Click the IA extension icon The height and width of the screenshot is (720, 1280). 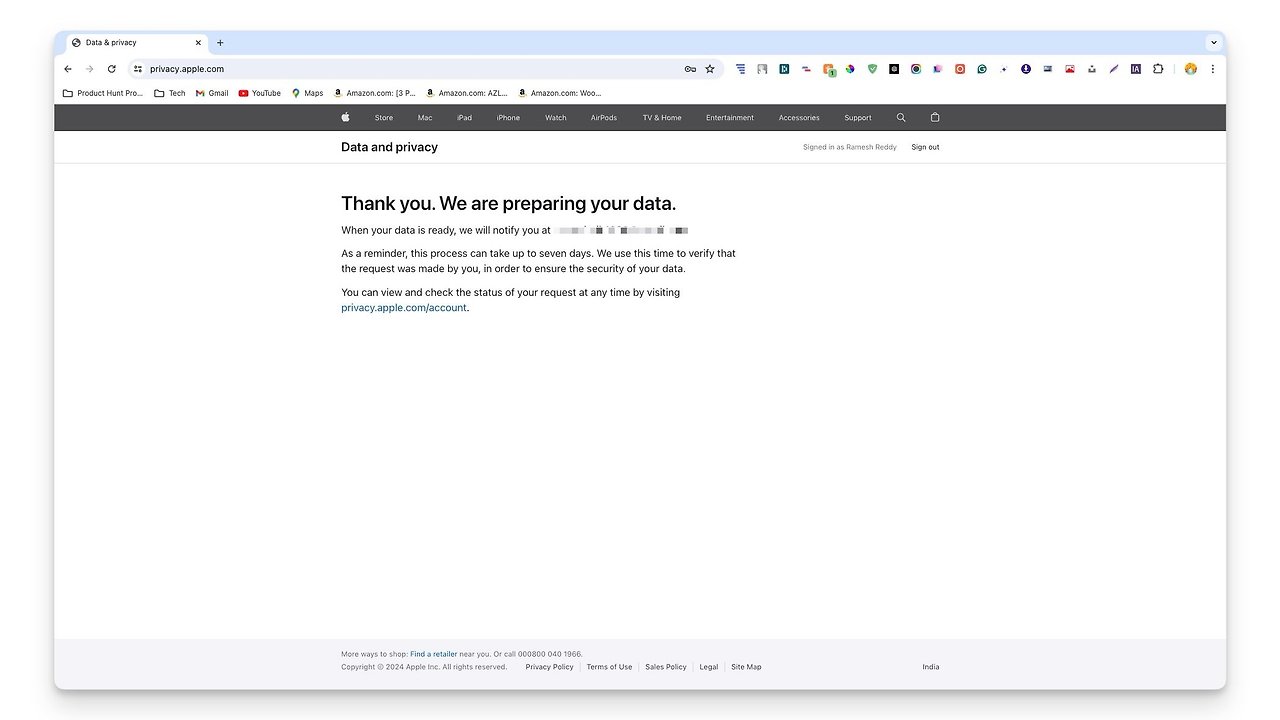[1136, 69]
